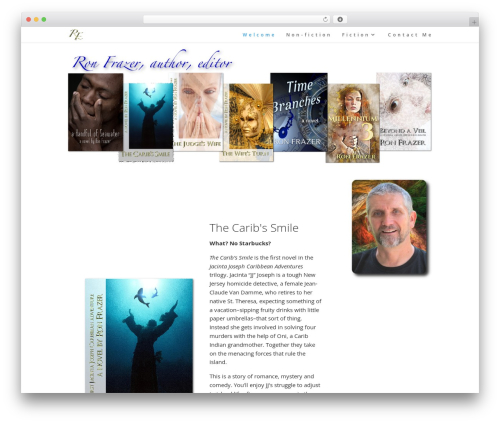
Task: Reload the page with refresh icon
Action: click(325, 19)
